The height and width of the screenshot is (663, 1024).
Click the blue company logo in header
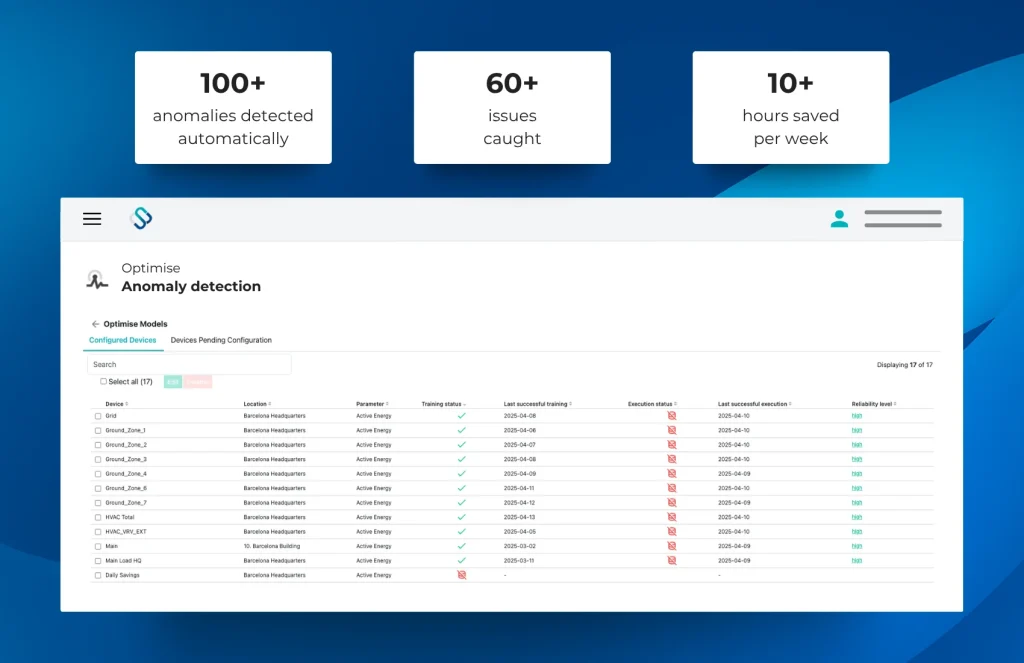coord(141,219)
